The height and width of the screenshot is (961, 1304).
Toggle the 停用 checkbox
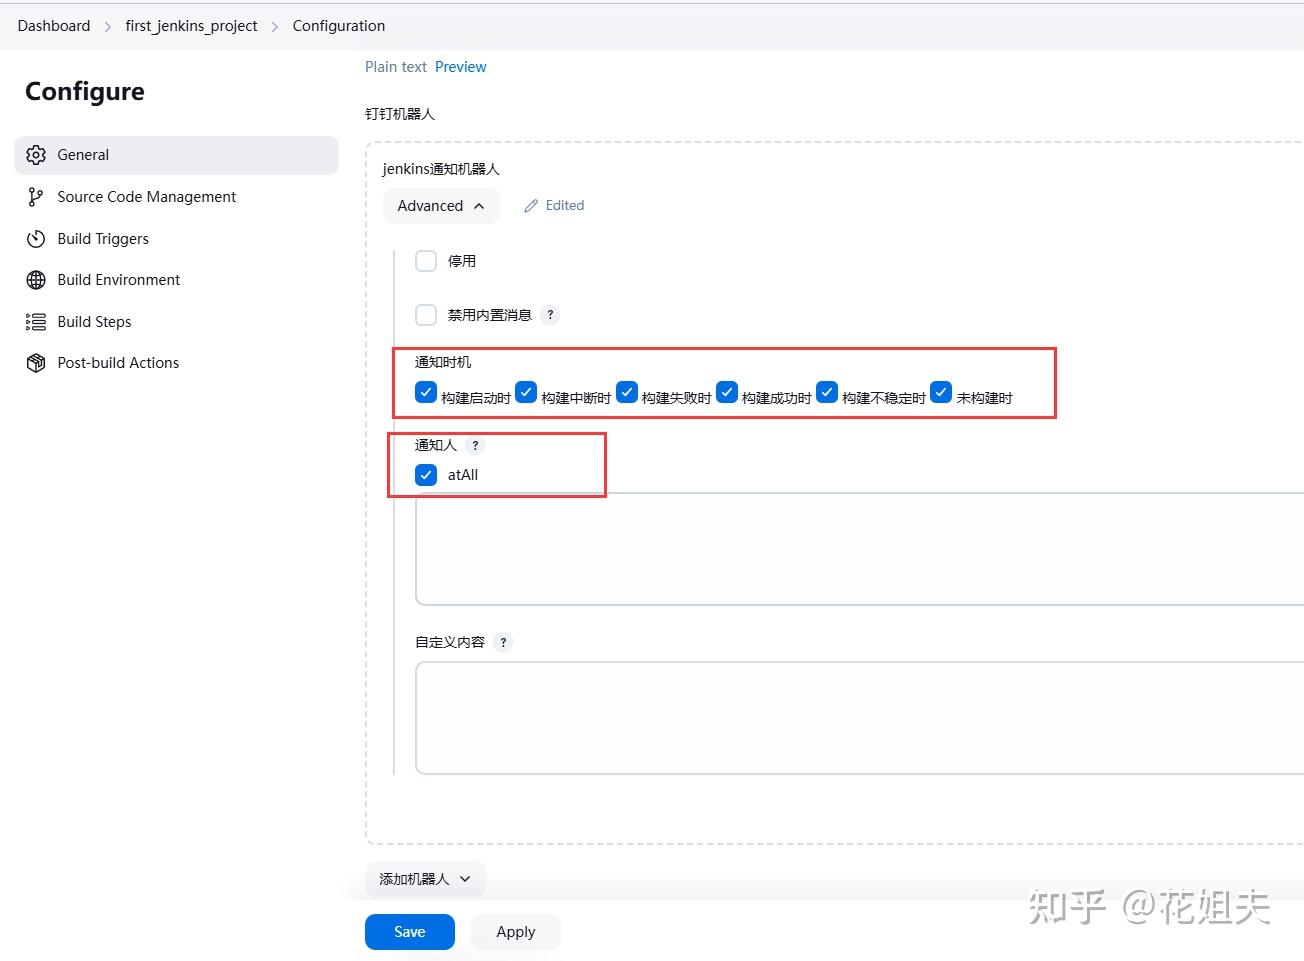(426, 261)
